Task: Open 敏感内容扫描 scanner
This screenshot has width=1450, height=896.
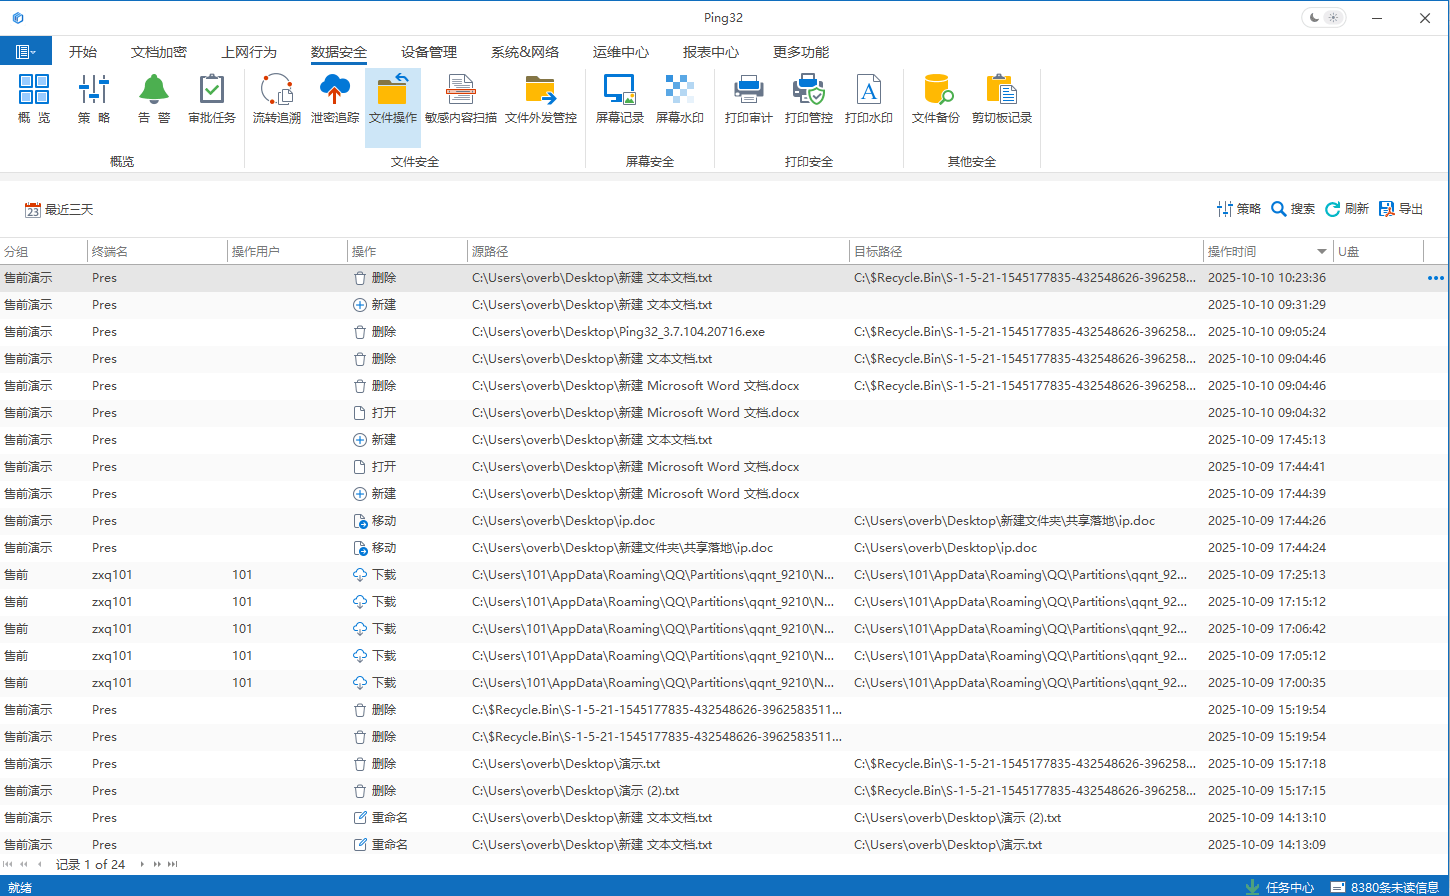Action: [460, 99]
